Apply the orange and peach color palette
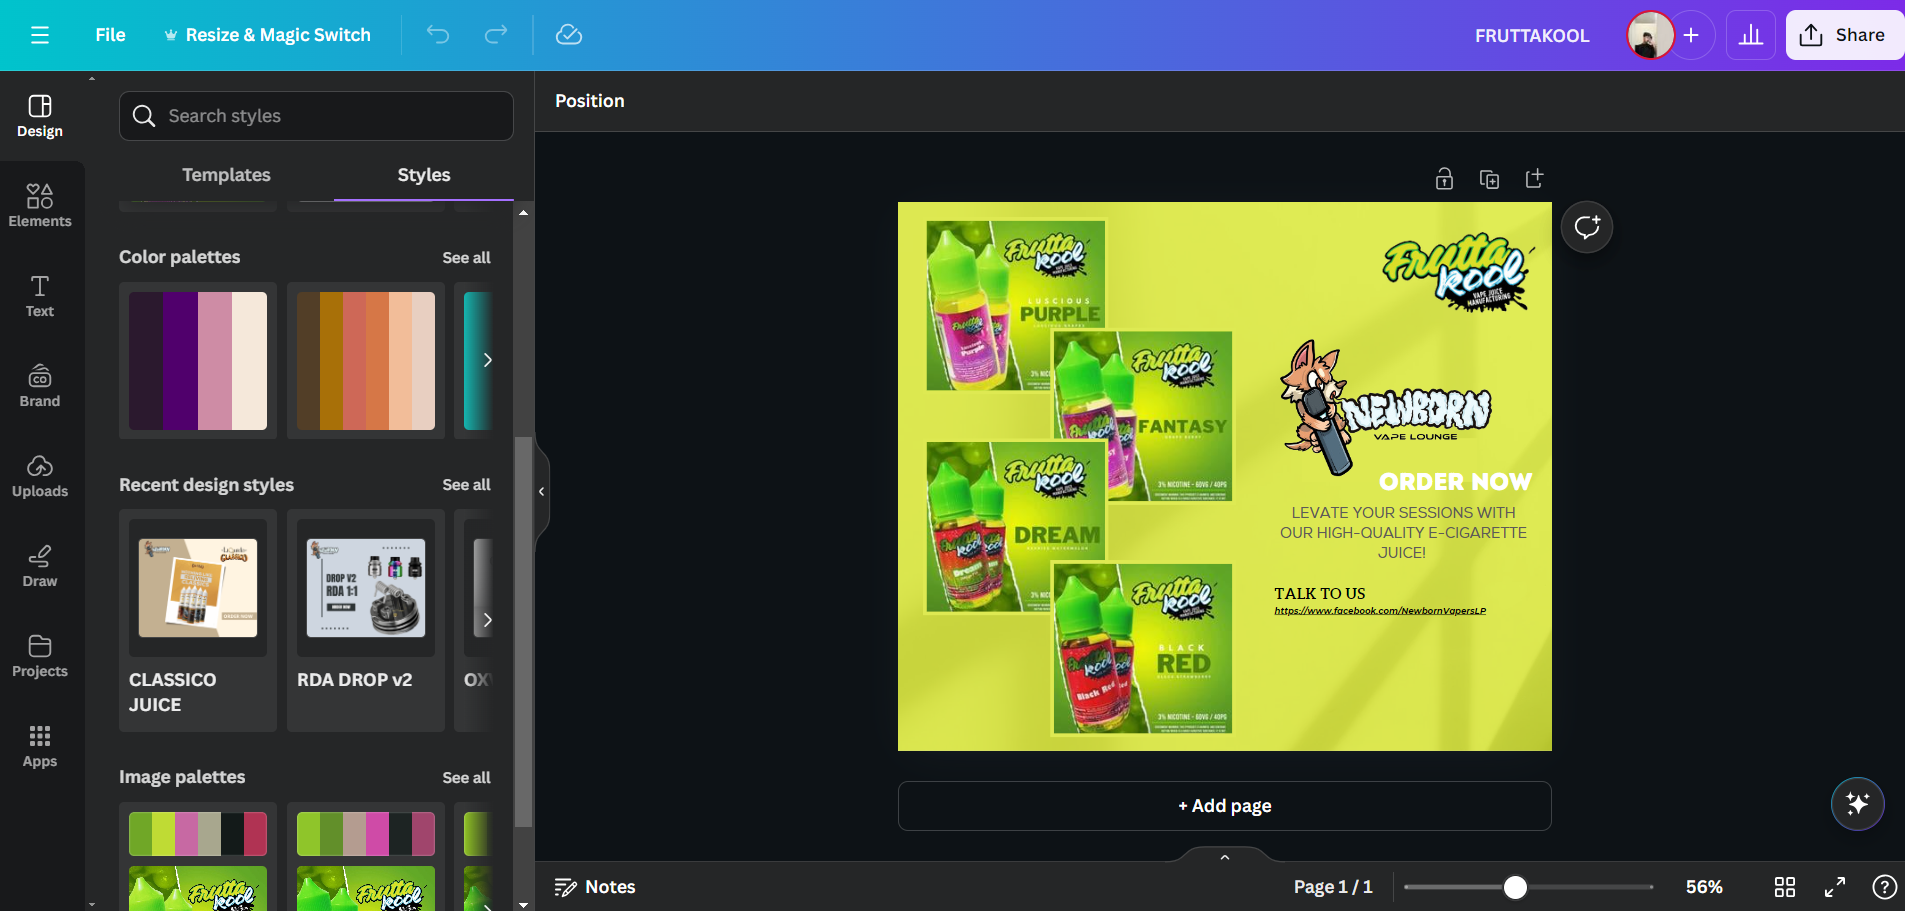Viewport: 1905px width, 911px height. 366,361
